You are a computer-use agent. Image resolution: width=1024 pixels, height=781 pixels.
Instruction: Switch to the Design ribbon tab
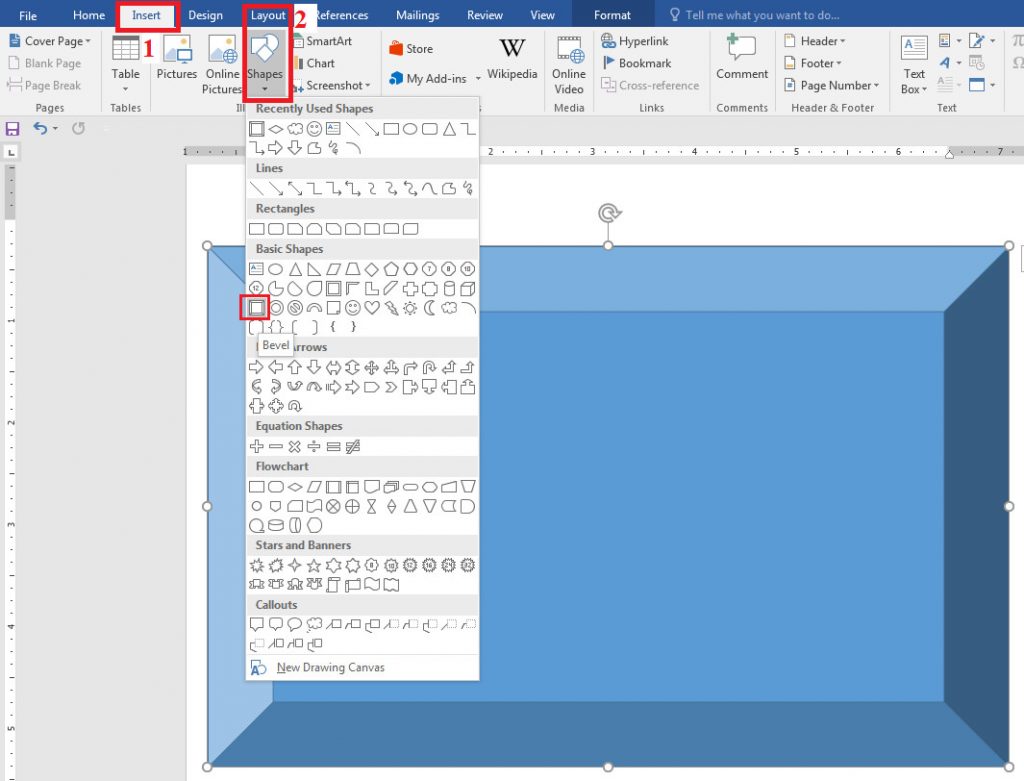tap(205, 15)
